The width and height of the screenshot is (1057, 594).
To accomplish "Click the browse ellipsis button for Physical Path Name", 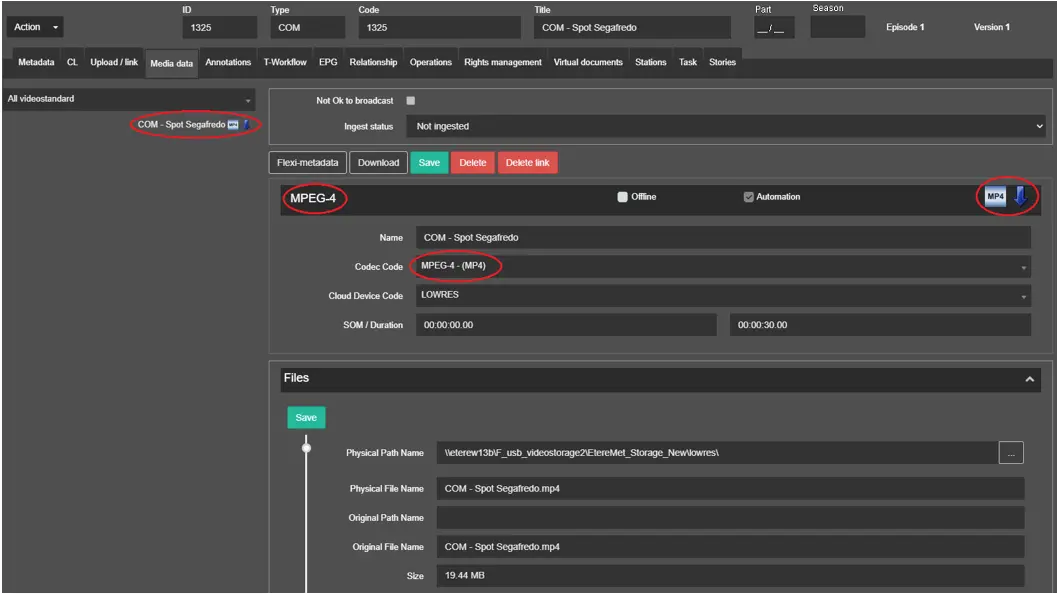I will (1011, 453).
